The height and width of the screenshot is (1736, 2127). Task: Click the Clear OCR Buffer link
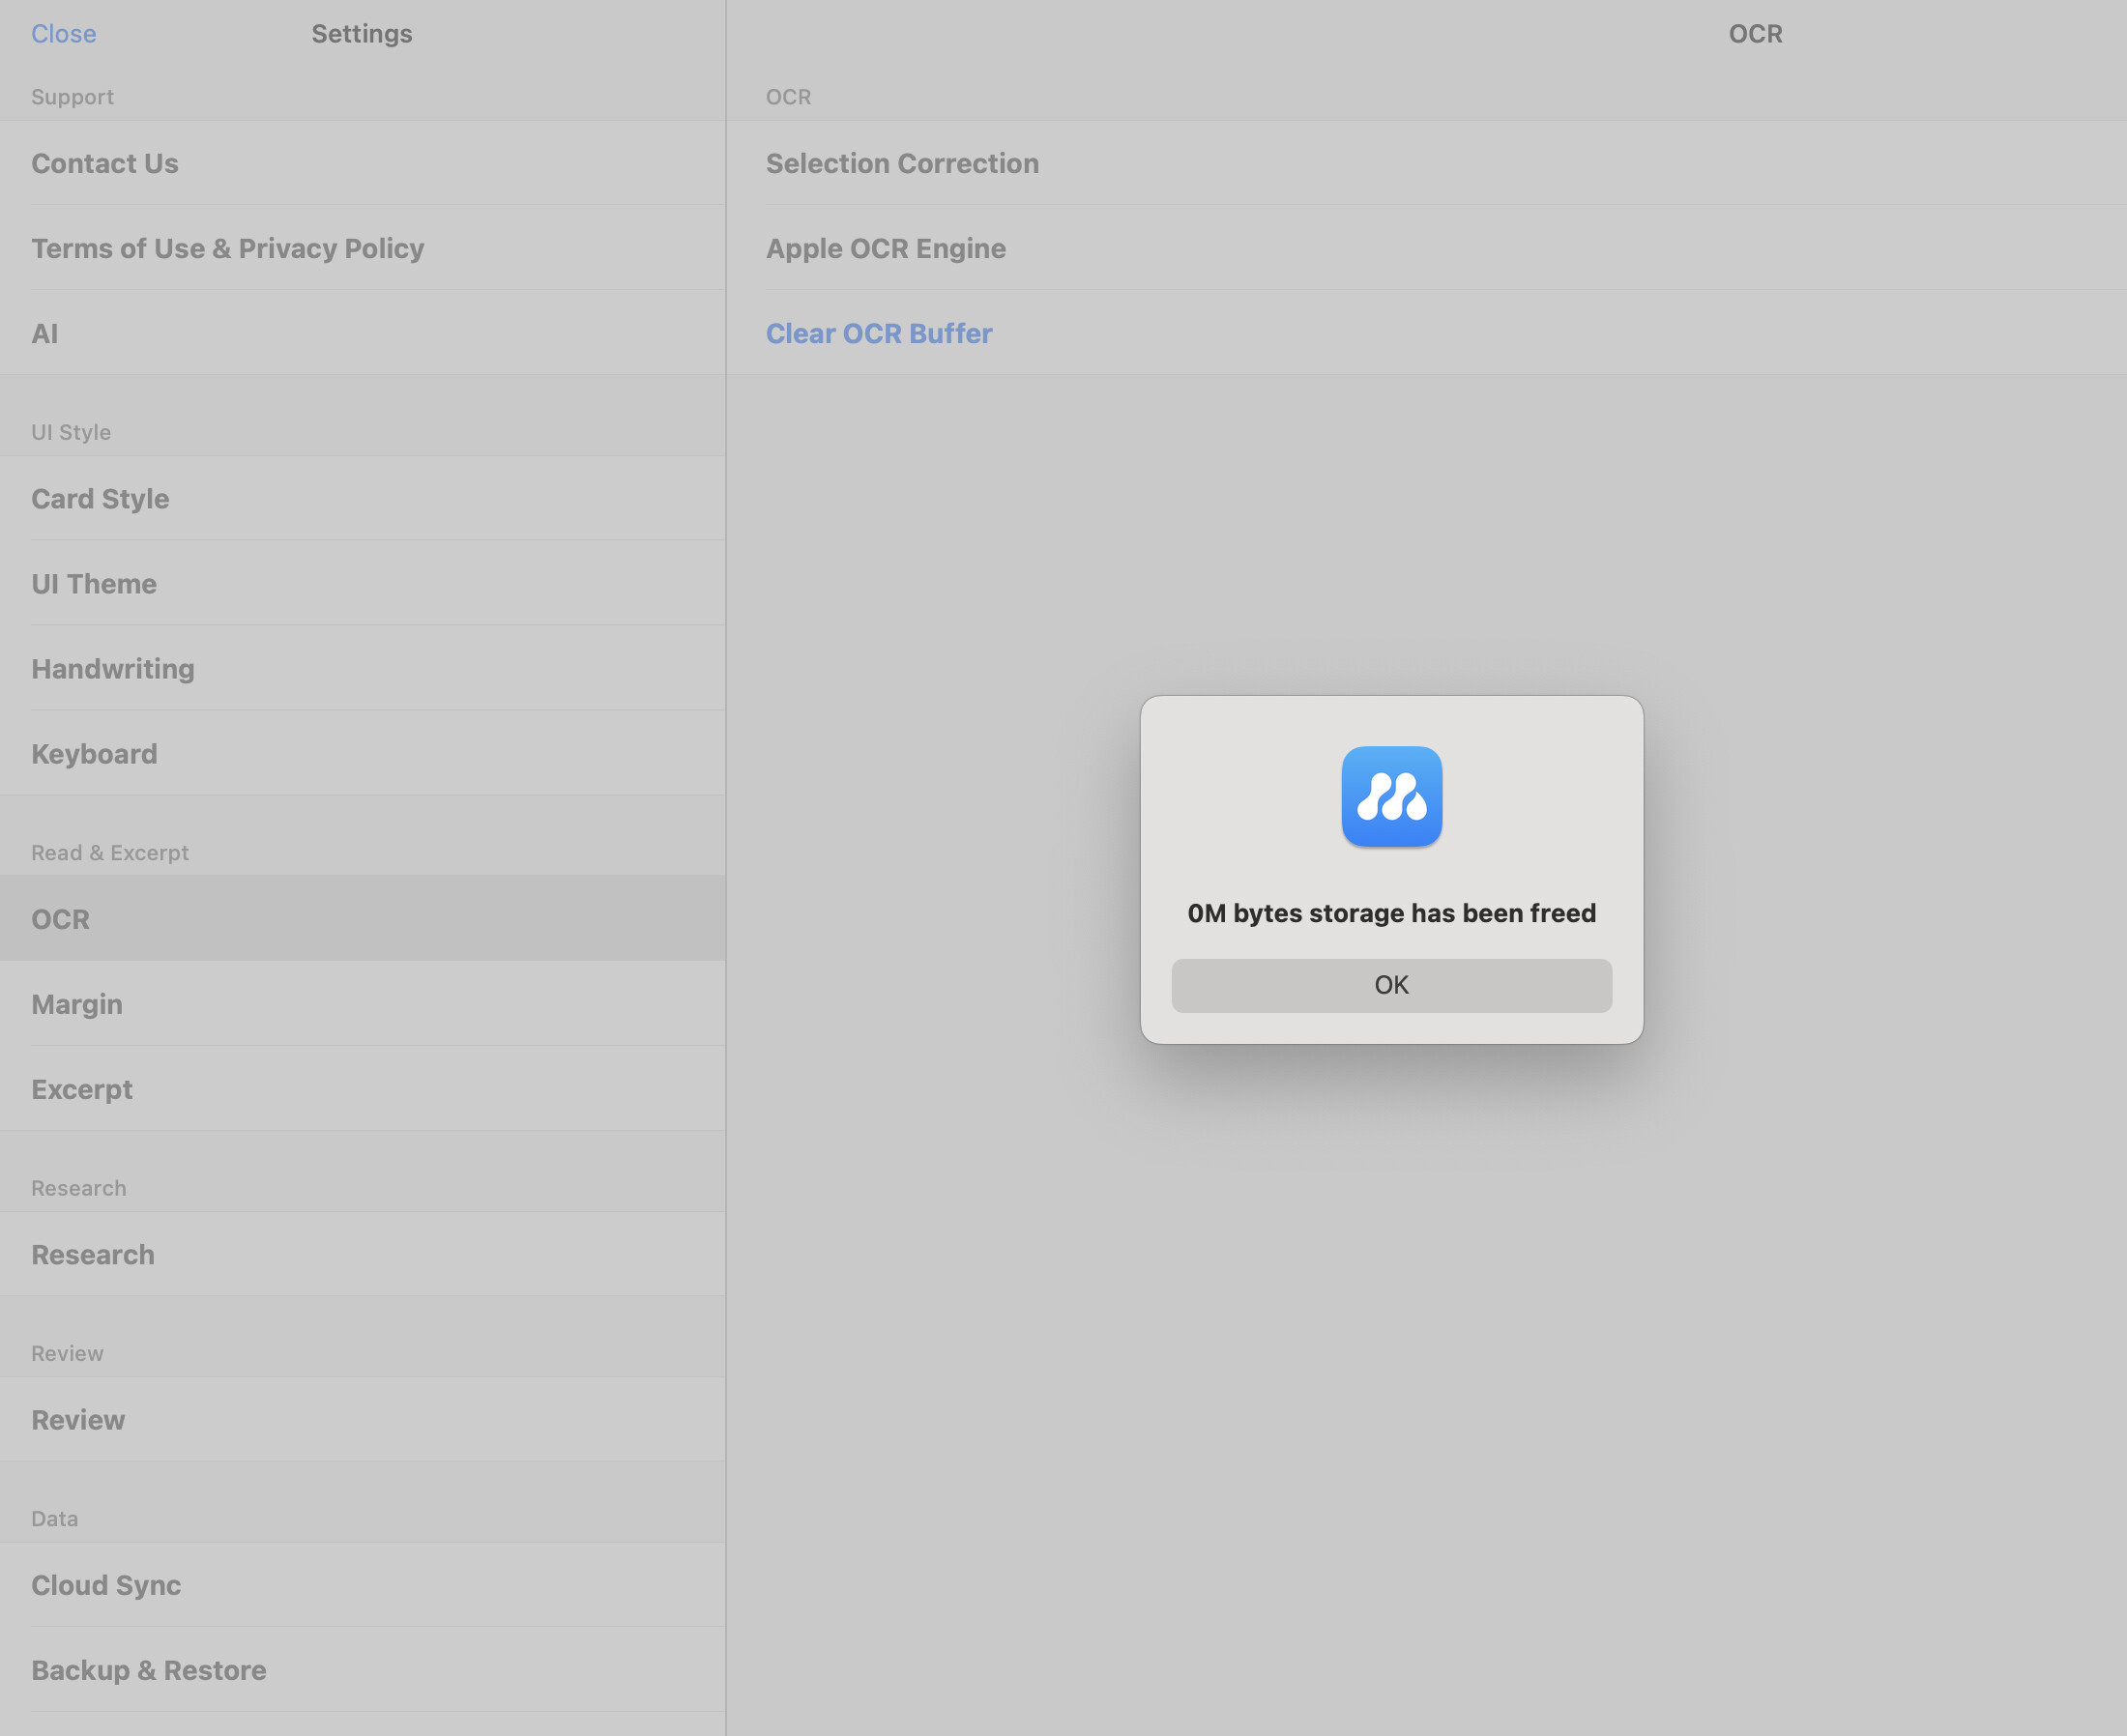(x=879, y=333)
